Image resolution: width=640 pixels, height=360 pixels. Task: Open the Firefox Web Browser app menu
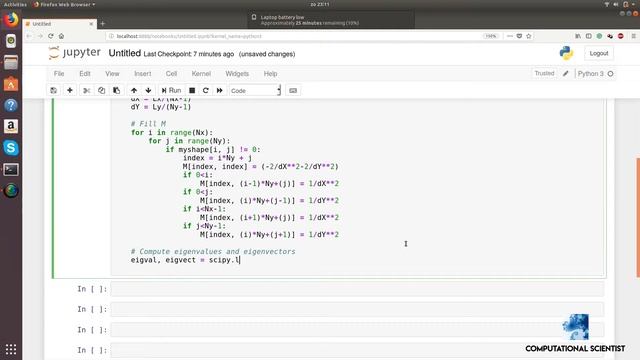64,4
